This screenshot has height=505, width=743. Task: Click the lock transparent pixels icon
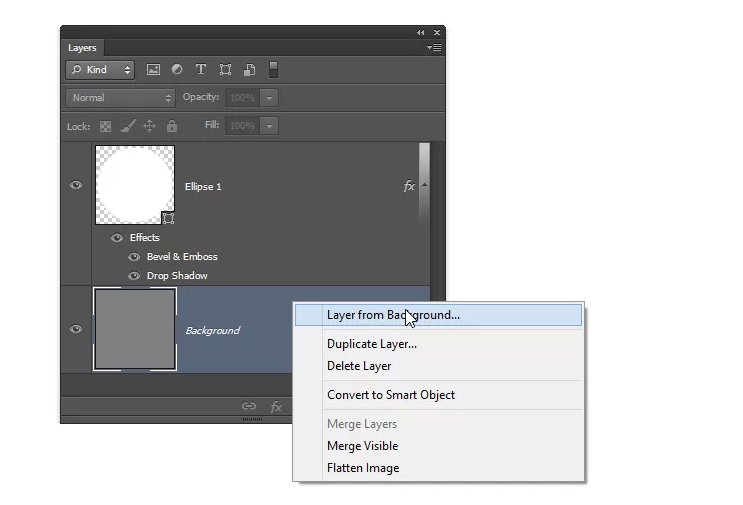point(105,126)
